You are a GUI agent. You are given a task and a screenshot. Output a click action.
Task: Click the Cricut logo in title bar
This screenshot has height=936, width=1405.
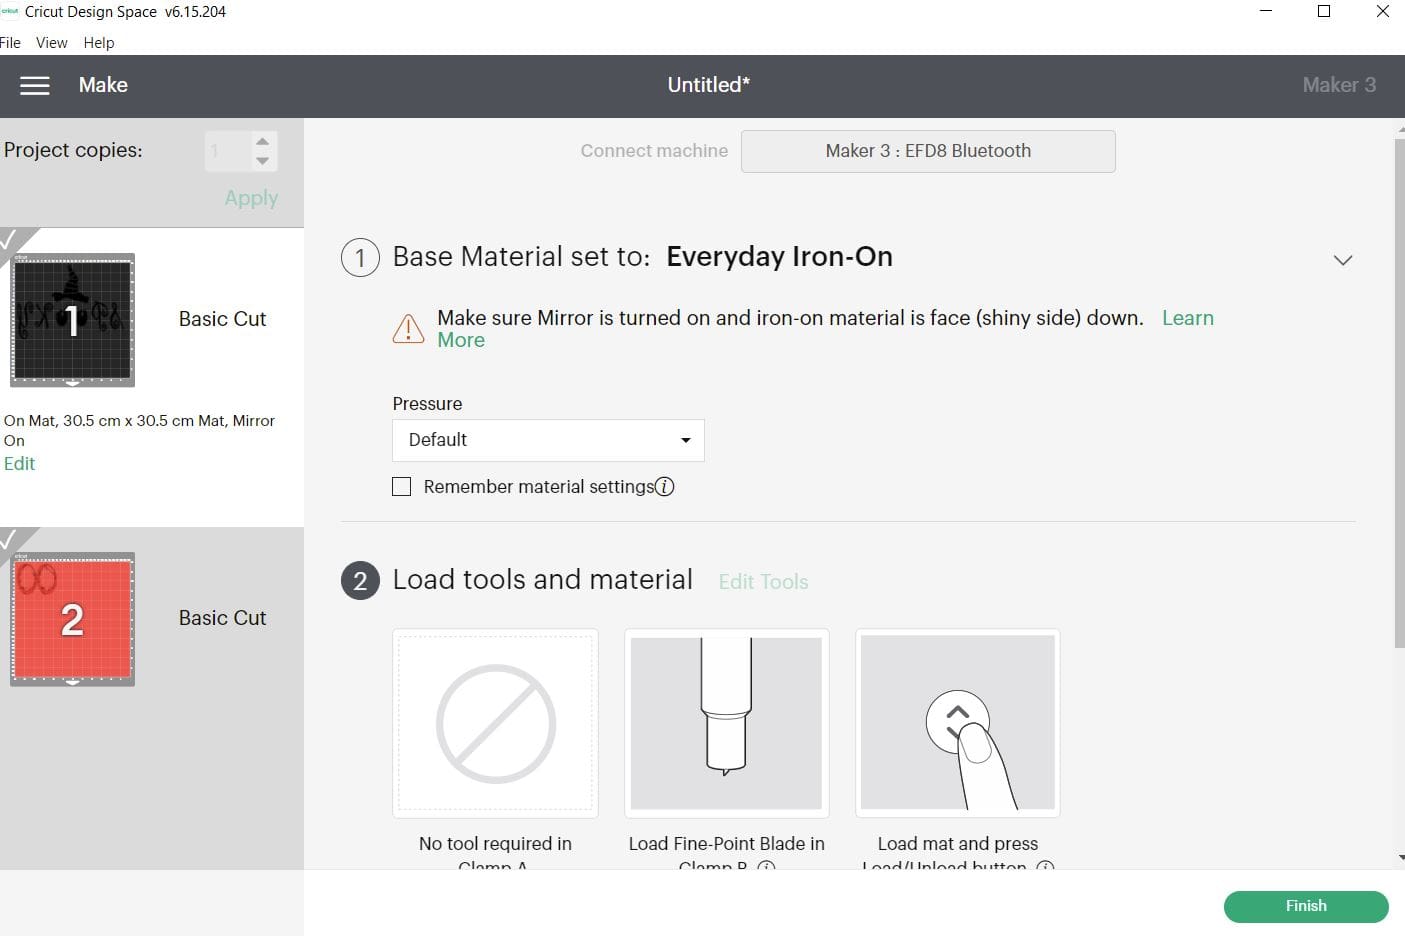[9, 12]
